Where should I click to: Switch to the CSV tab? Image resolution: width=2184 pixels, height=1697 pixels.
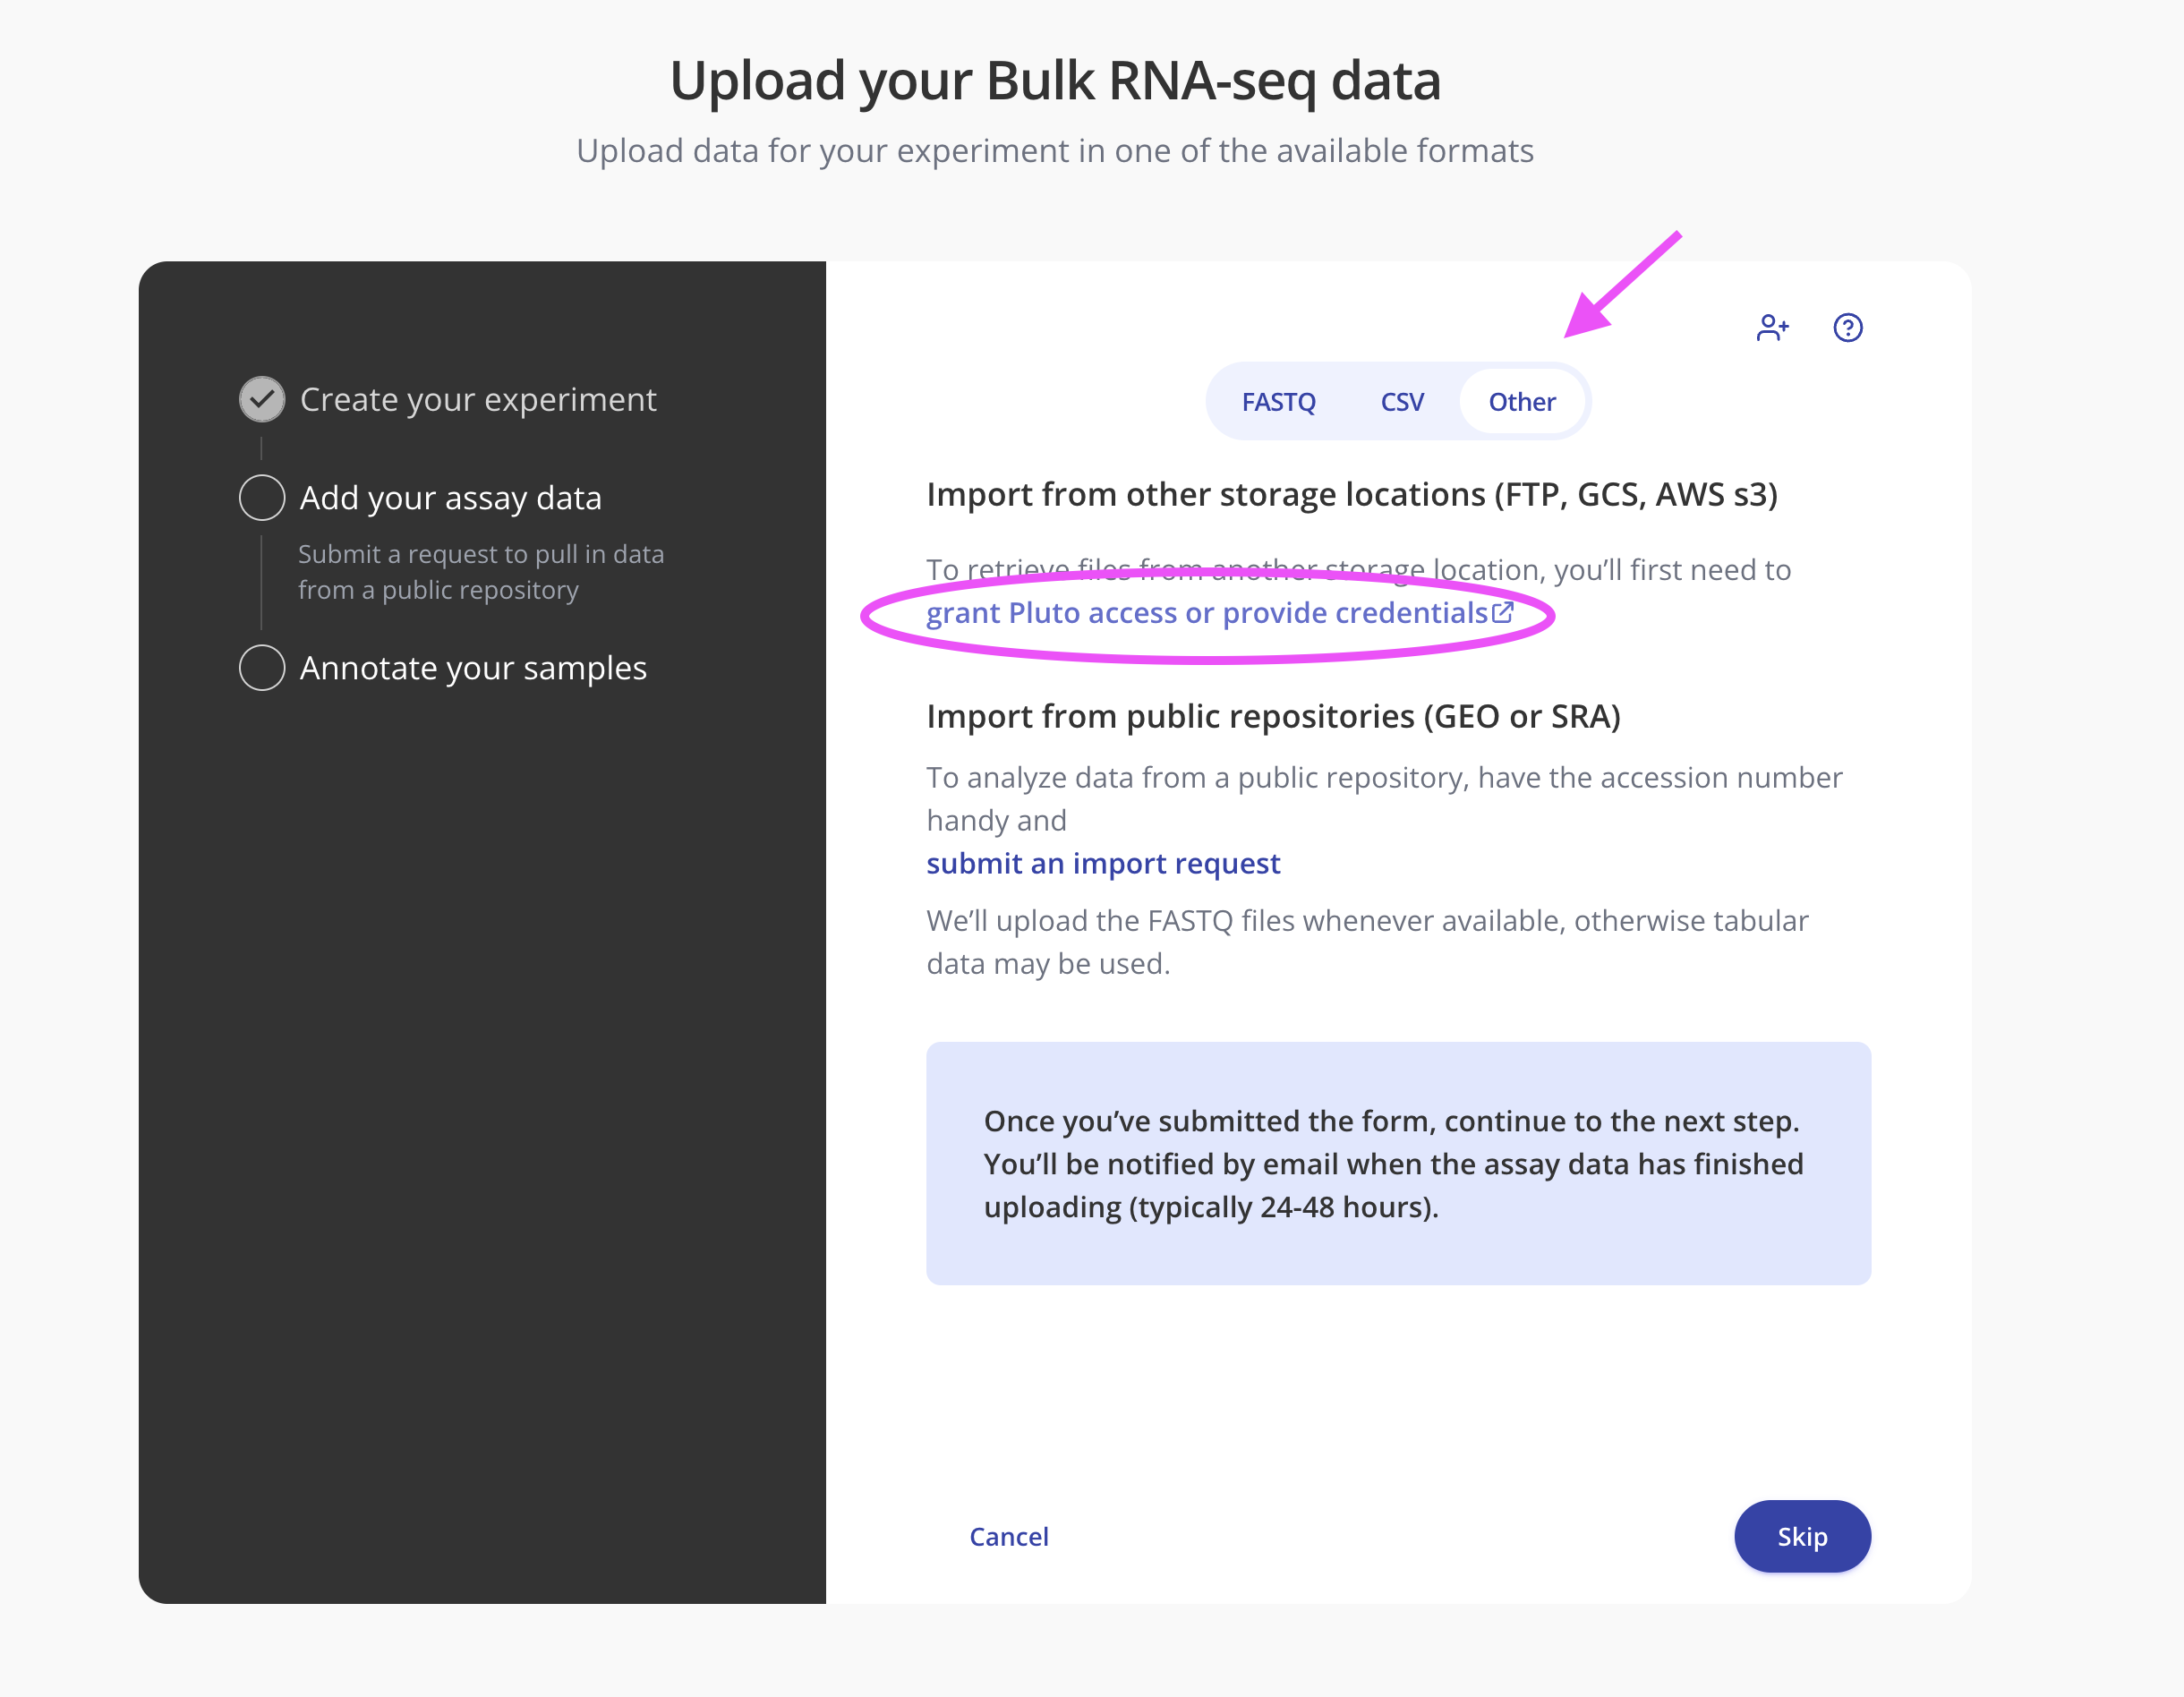[1402, 402]
